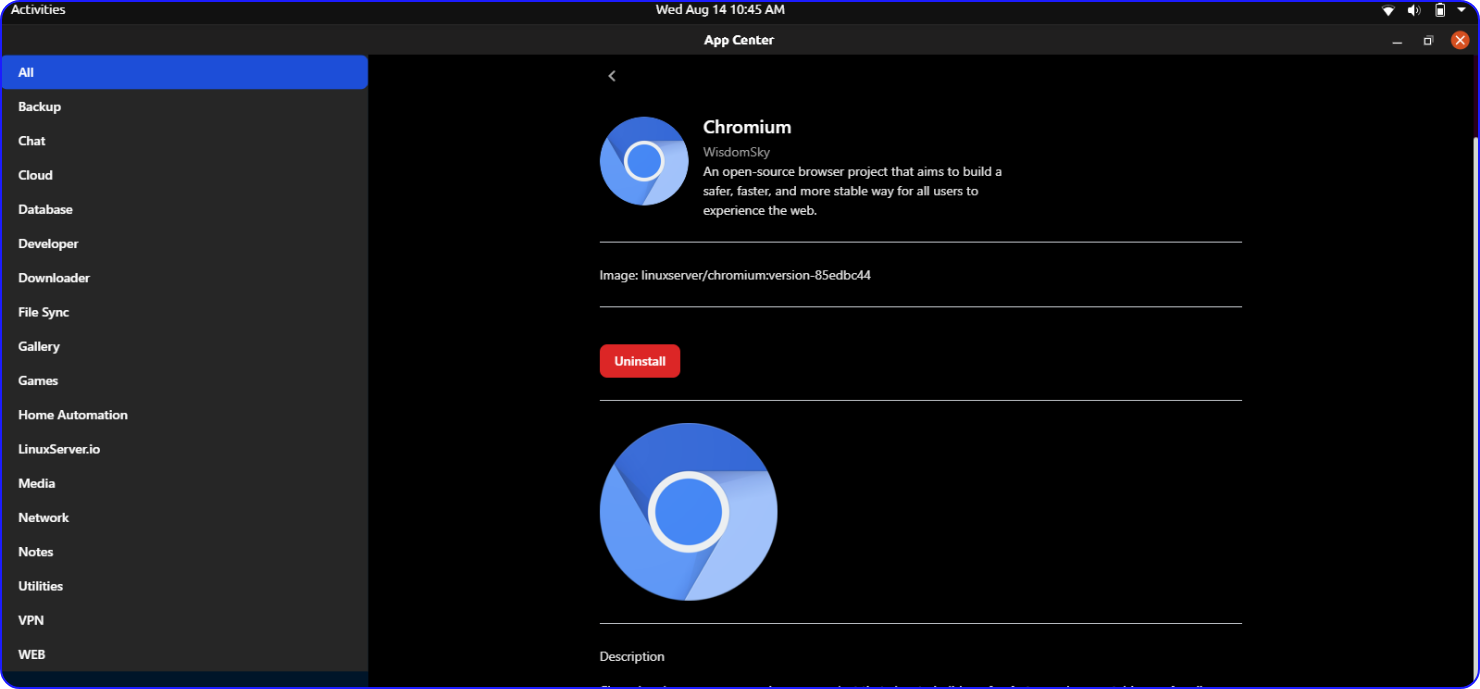Minimize the App Center window
Viewport: 1480px width, 689px height.
(x=1396, y=41)
